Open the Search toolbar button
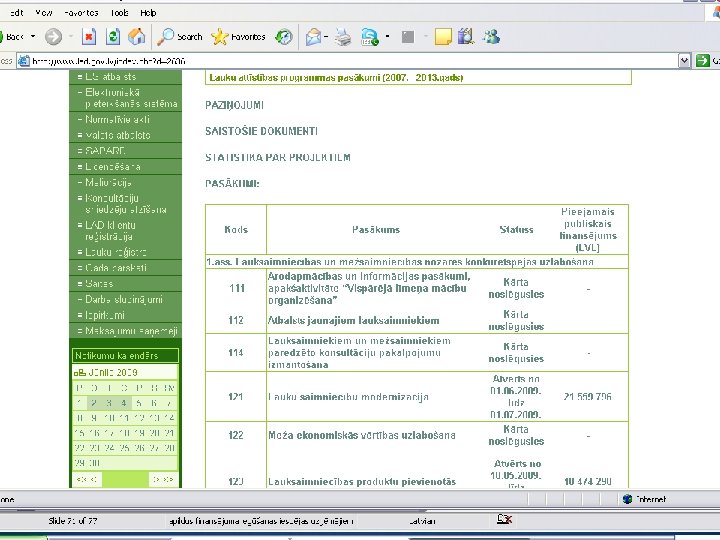The height and width of the screenshot is (540, 720). [179, 37]
